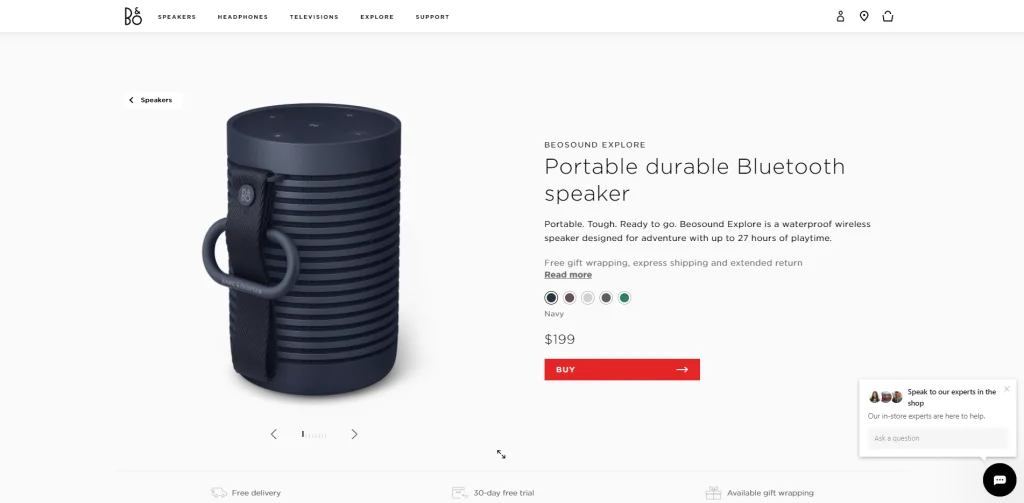This screenshot has width=1024, height=503.
Task: Open the shopping bag icon
Action: coord(888,16)
